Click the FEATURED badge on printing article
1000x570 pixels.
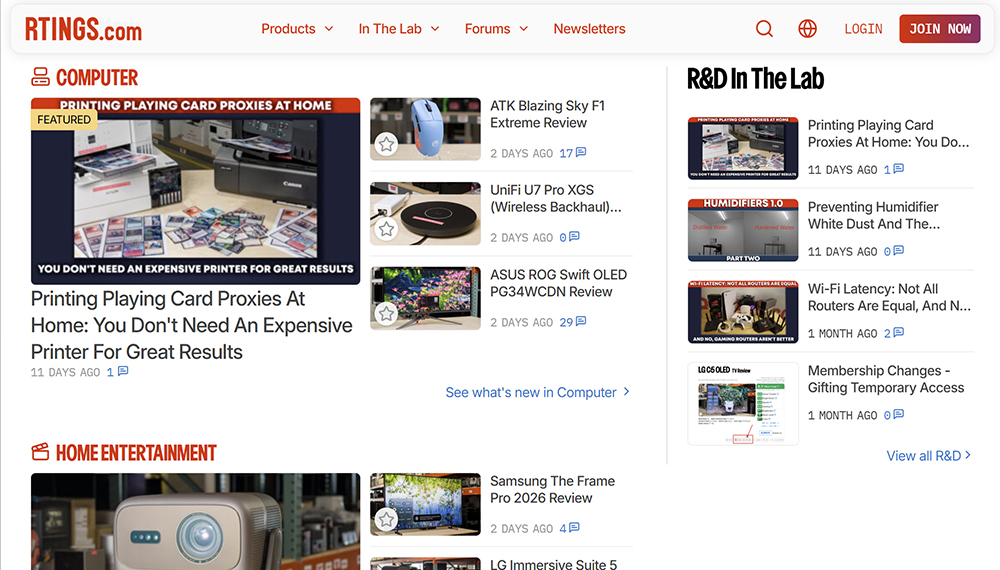pos(64,119)
